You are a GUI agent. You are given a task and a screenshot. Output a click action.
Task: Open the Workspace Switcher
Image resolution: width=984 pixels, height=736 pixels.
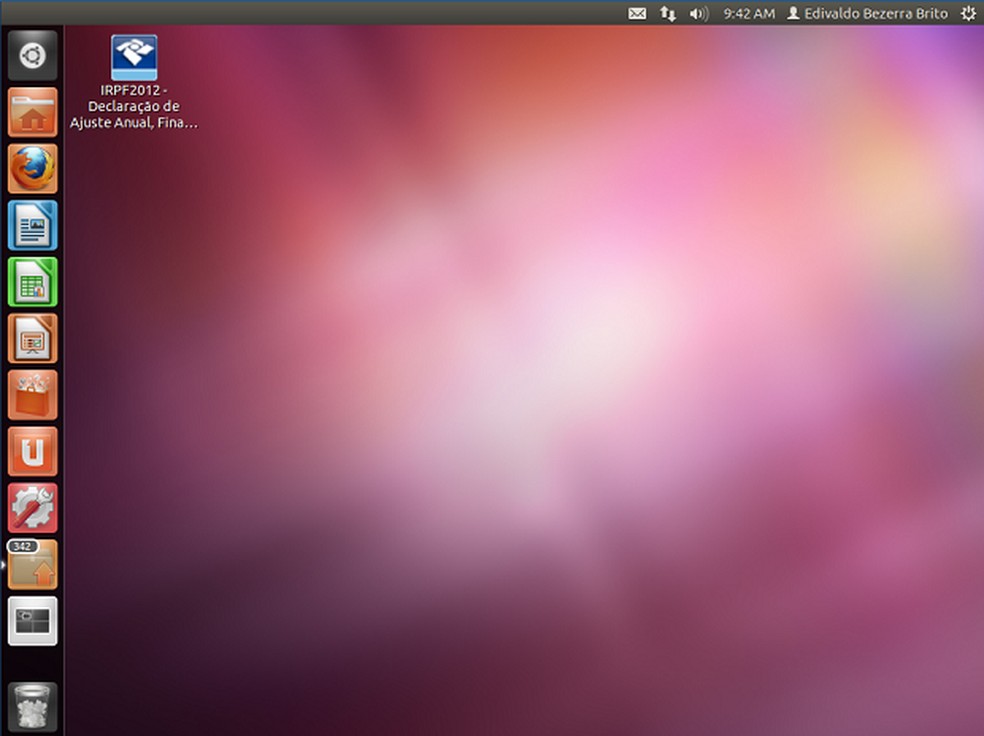(33, 621)
